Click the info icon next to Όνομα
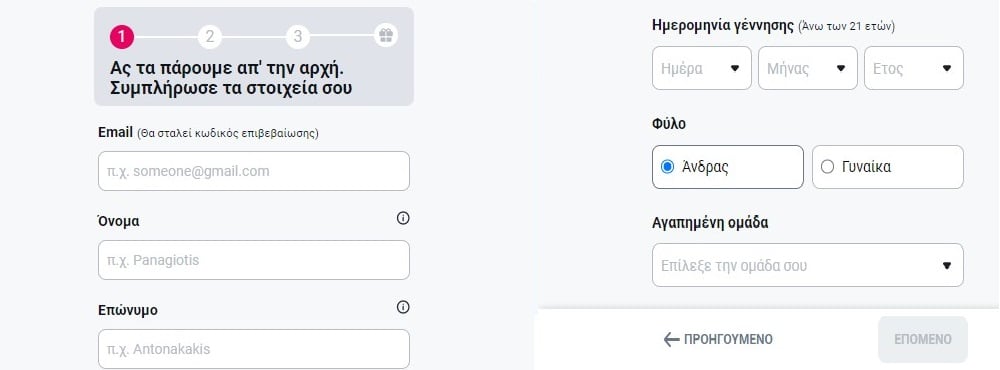Screen dimensions: 1000x370 (x=402, y=218)
